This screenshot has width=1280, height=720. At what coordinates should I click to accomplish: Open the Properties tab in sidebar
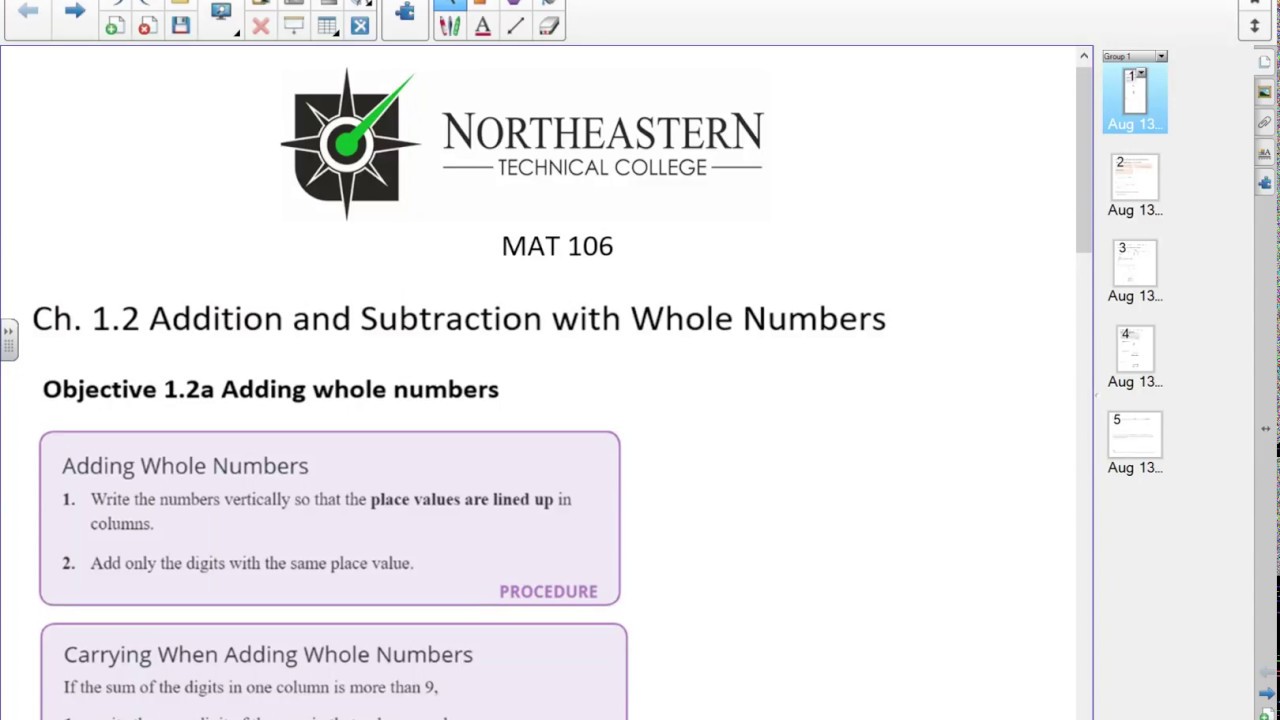point(1265,153)
